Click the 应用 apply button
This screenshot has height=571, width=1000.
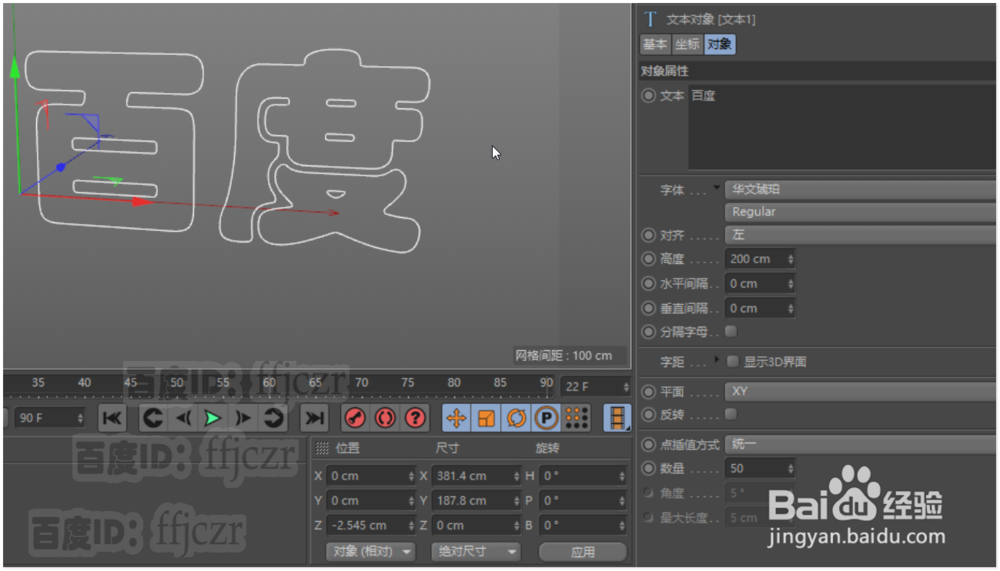[583, 552]
